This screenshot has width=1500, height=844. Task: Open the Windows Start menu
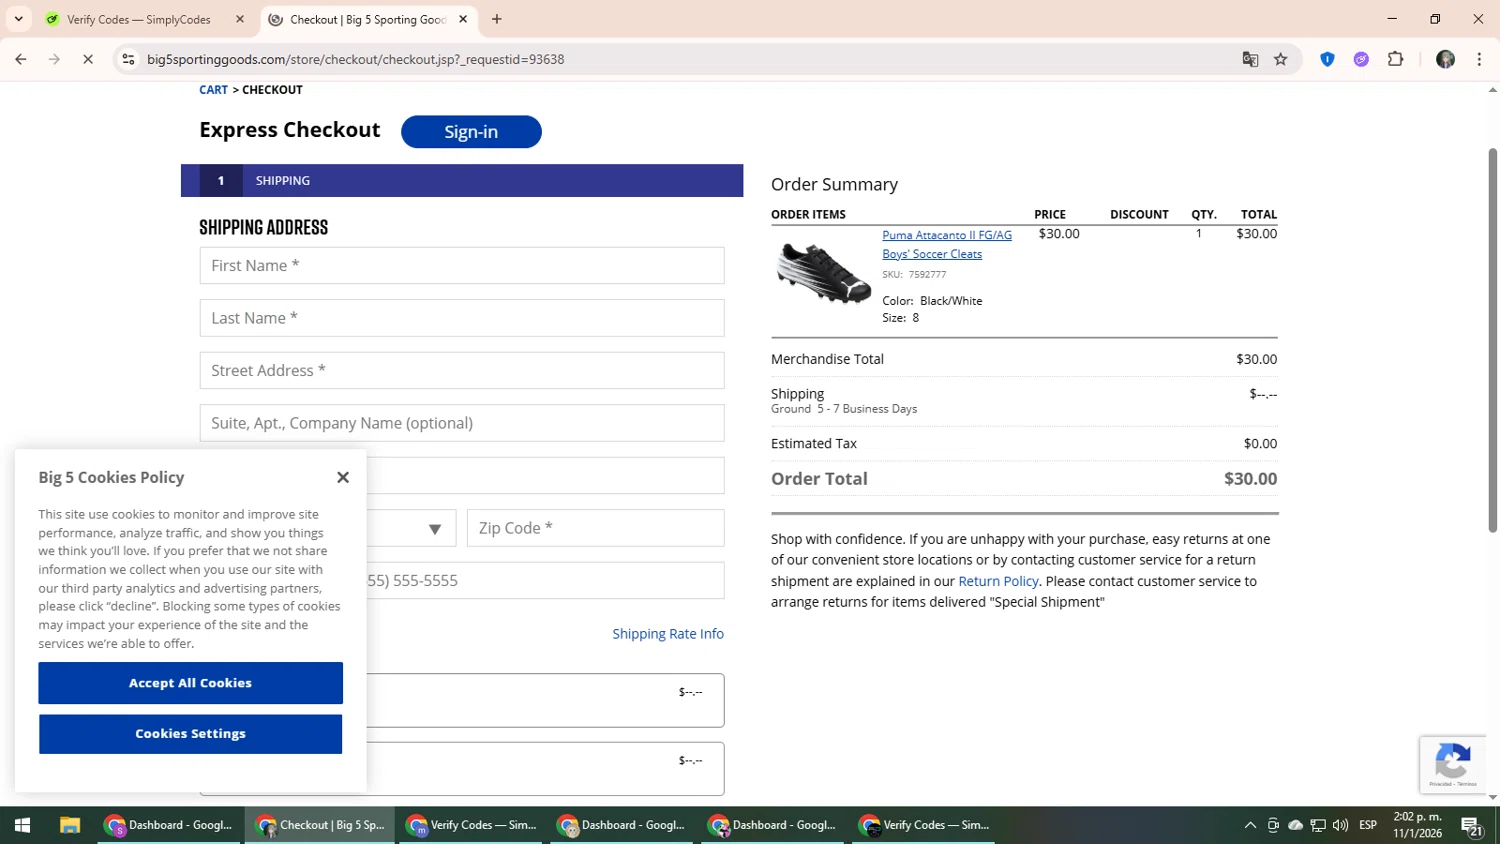[x=22, y=825]
